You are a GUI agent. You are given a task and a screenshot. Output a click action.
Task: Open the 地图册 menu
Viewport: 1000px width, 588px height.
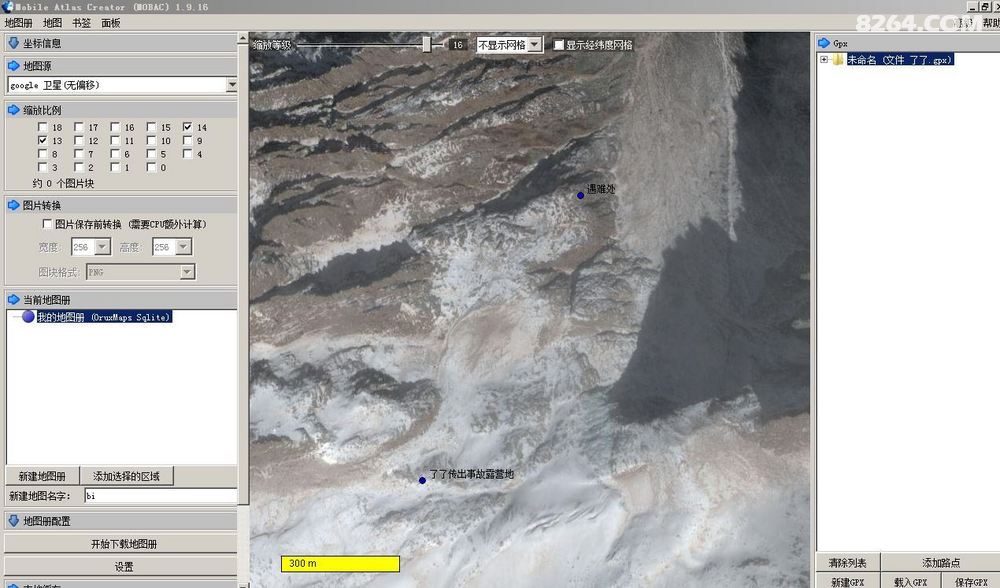pos(18,22)
